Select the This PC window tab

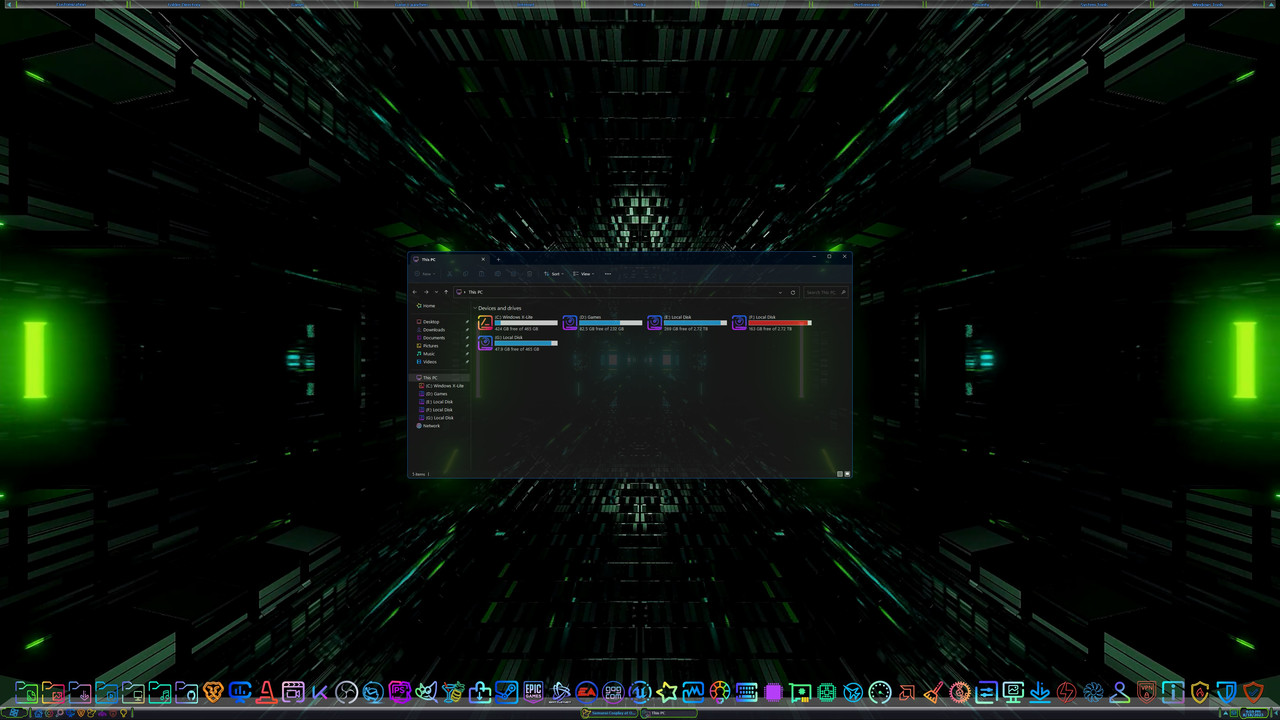[450, 259]
